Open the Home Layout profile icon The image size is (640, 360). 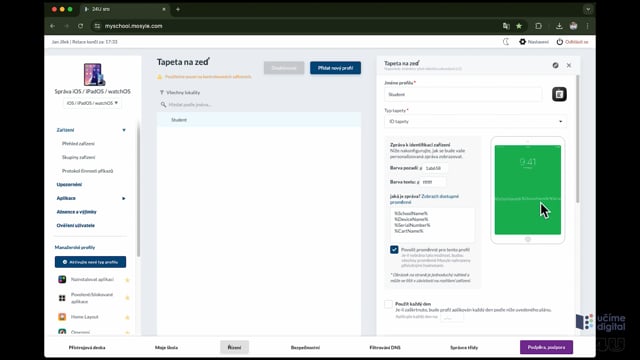(x=62, y=317)
